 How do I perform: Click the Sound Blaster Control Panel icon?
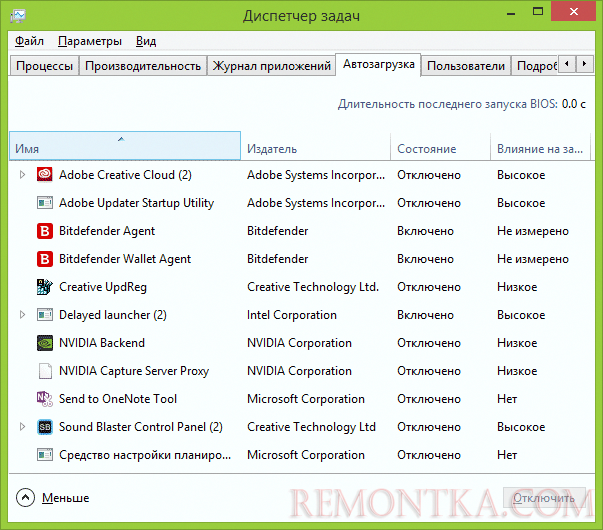45,427
